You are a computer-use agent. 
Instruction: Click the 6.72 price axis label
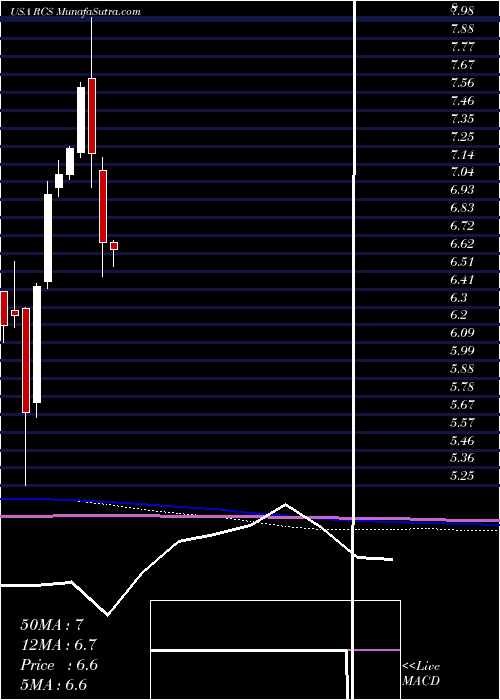tap(462, 226)
